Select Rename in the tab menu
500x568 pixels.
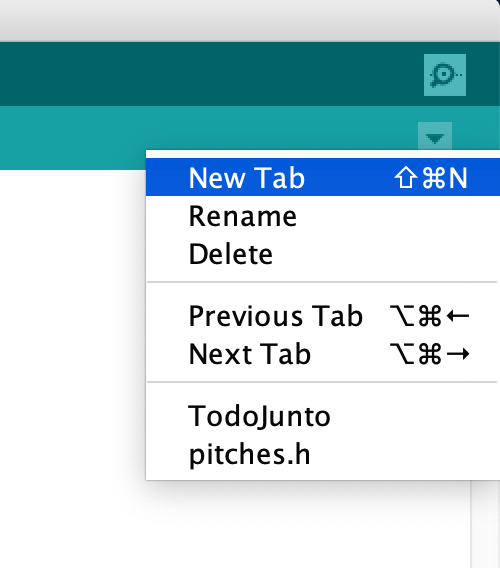click(x=323, y=216)
